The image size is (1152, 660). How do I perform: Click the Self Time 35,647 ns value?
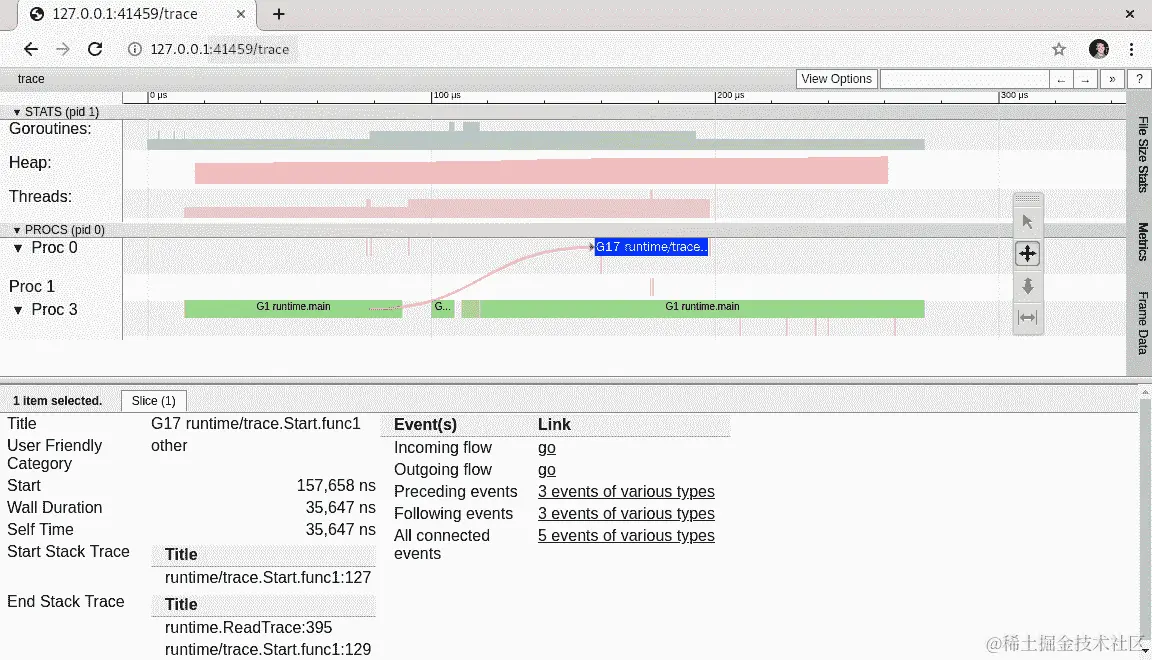(x=340, y=530)
